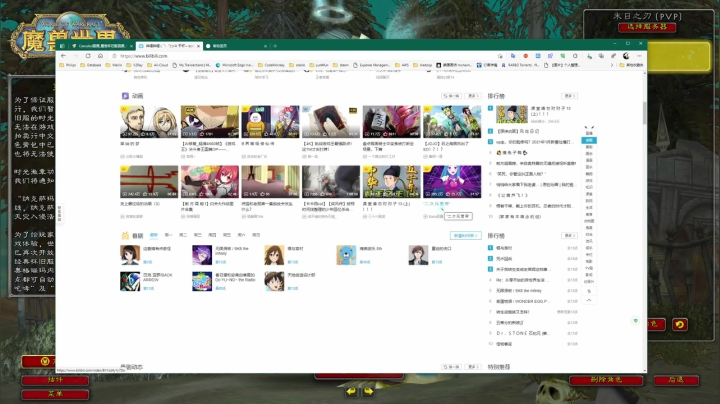
Task: Select the 周一 tab in 番剧
Action: 168,235
